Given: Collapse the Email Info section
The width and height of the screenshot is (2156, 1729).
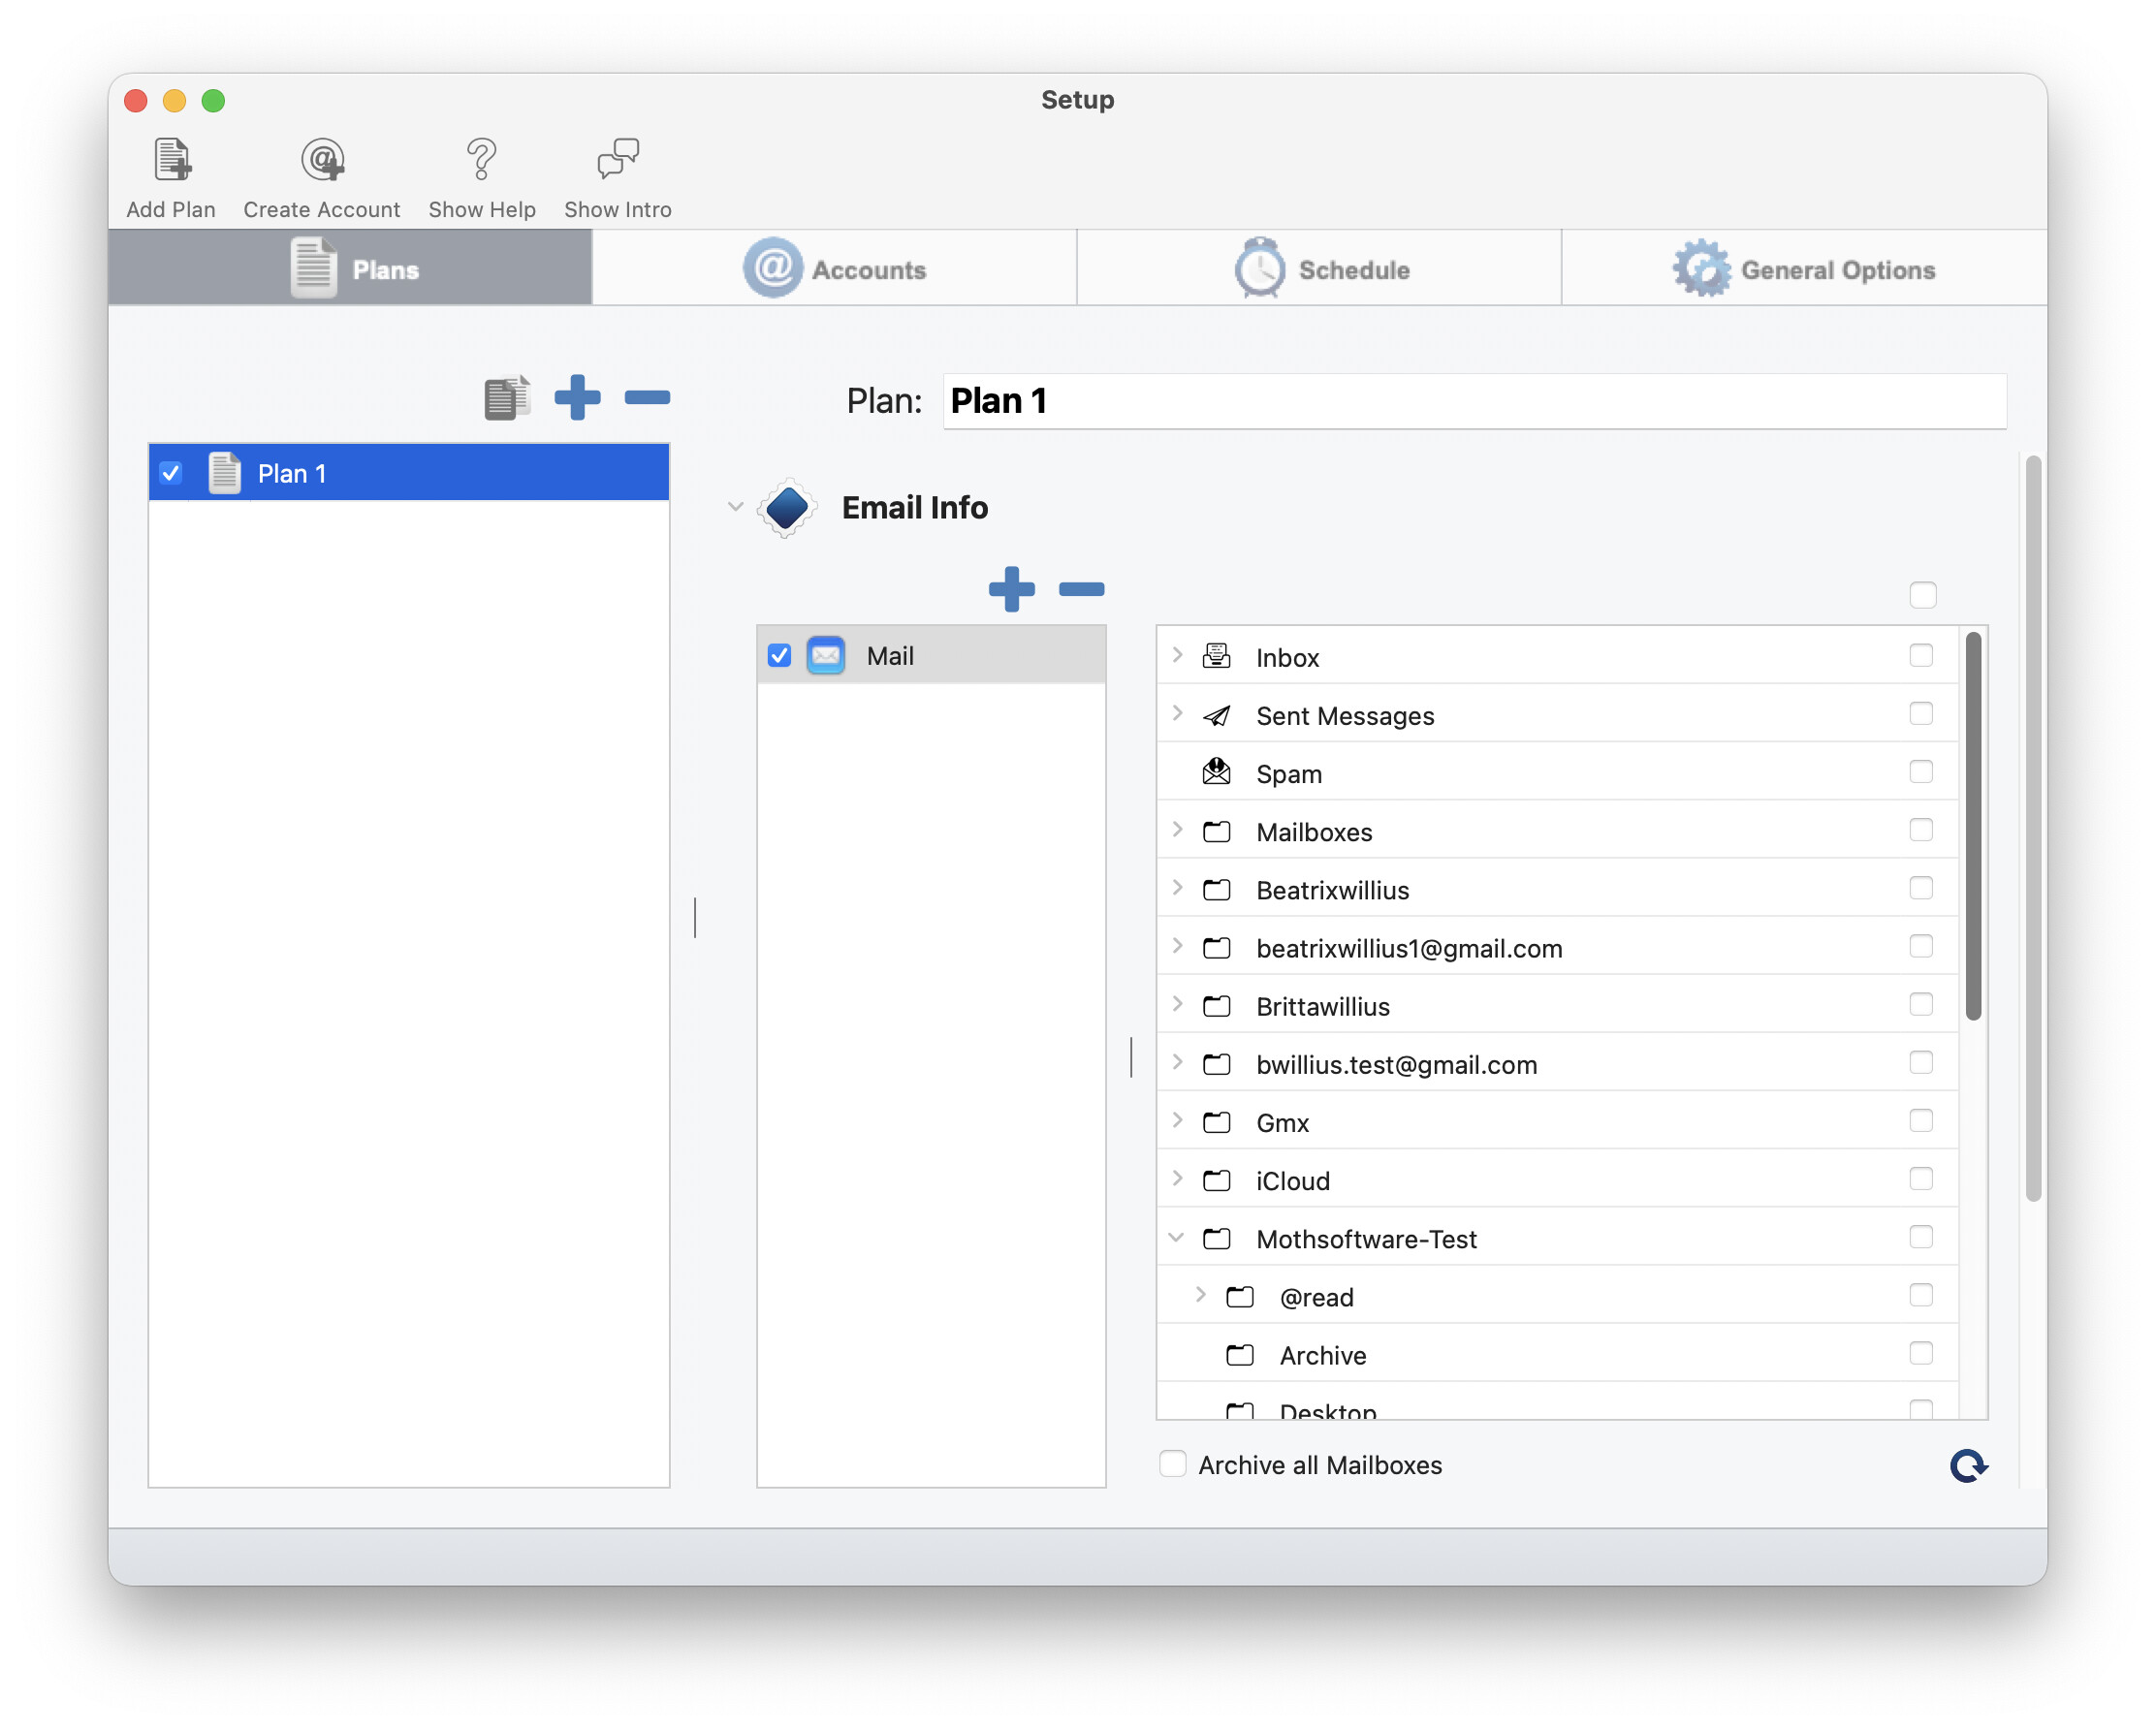Looking at the screenshot, I should pos(735,507).
